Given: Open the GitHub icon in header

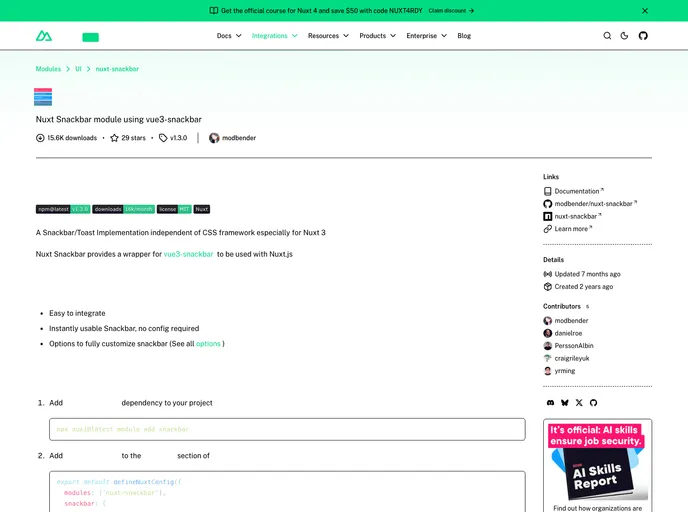Looking at the screenshot, I should [643, 36].
